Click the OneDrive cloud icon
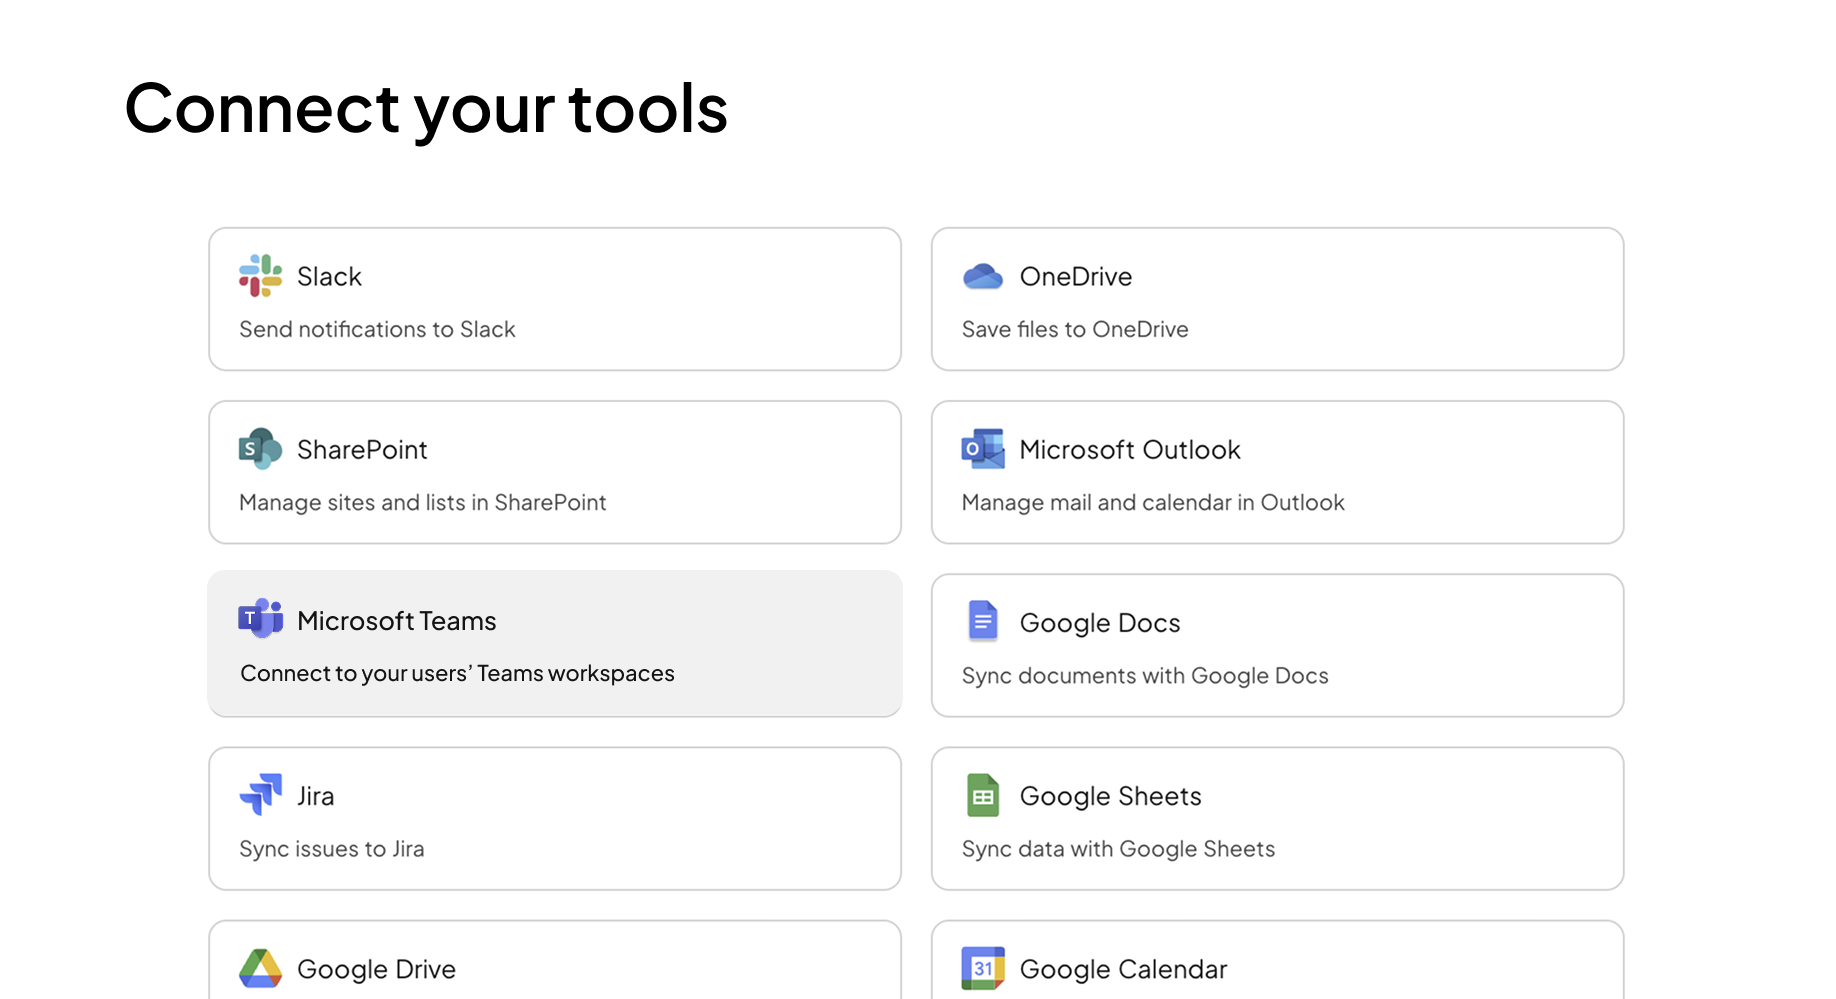The width and height of the screenshot is (1836, 999). [x=982, y=276]
